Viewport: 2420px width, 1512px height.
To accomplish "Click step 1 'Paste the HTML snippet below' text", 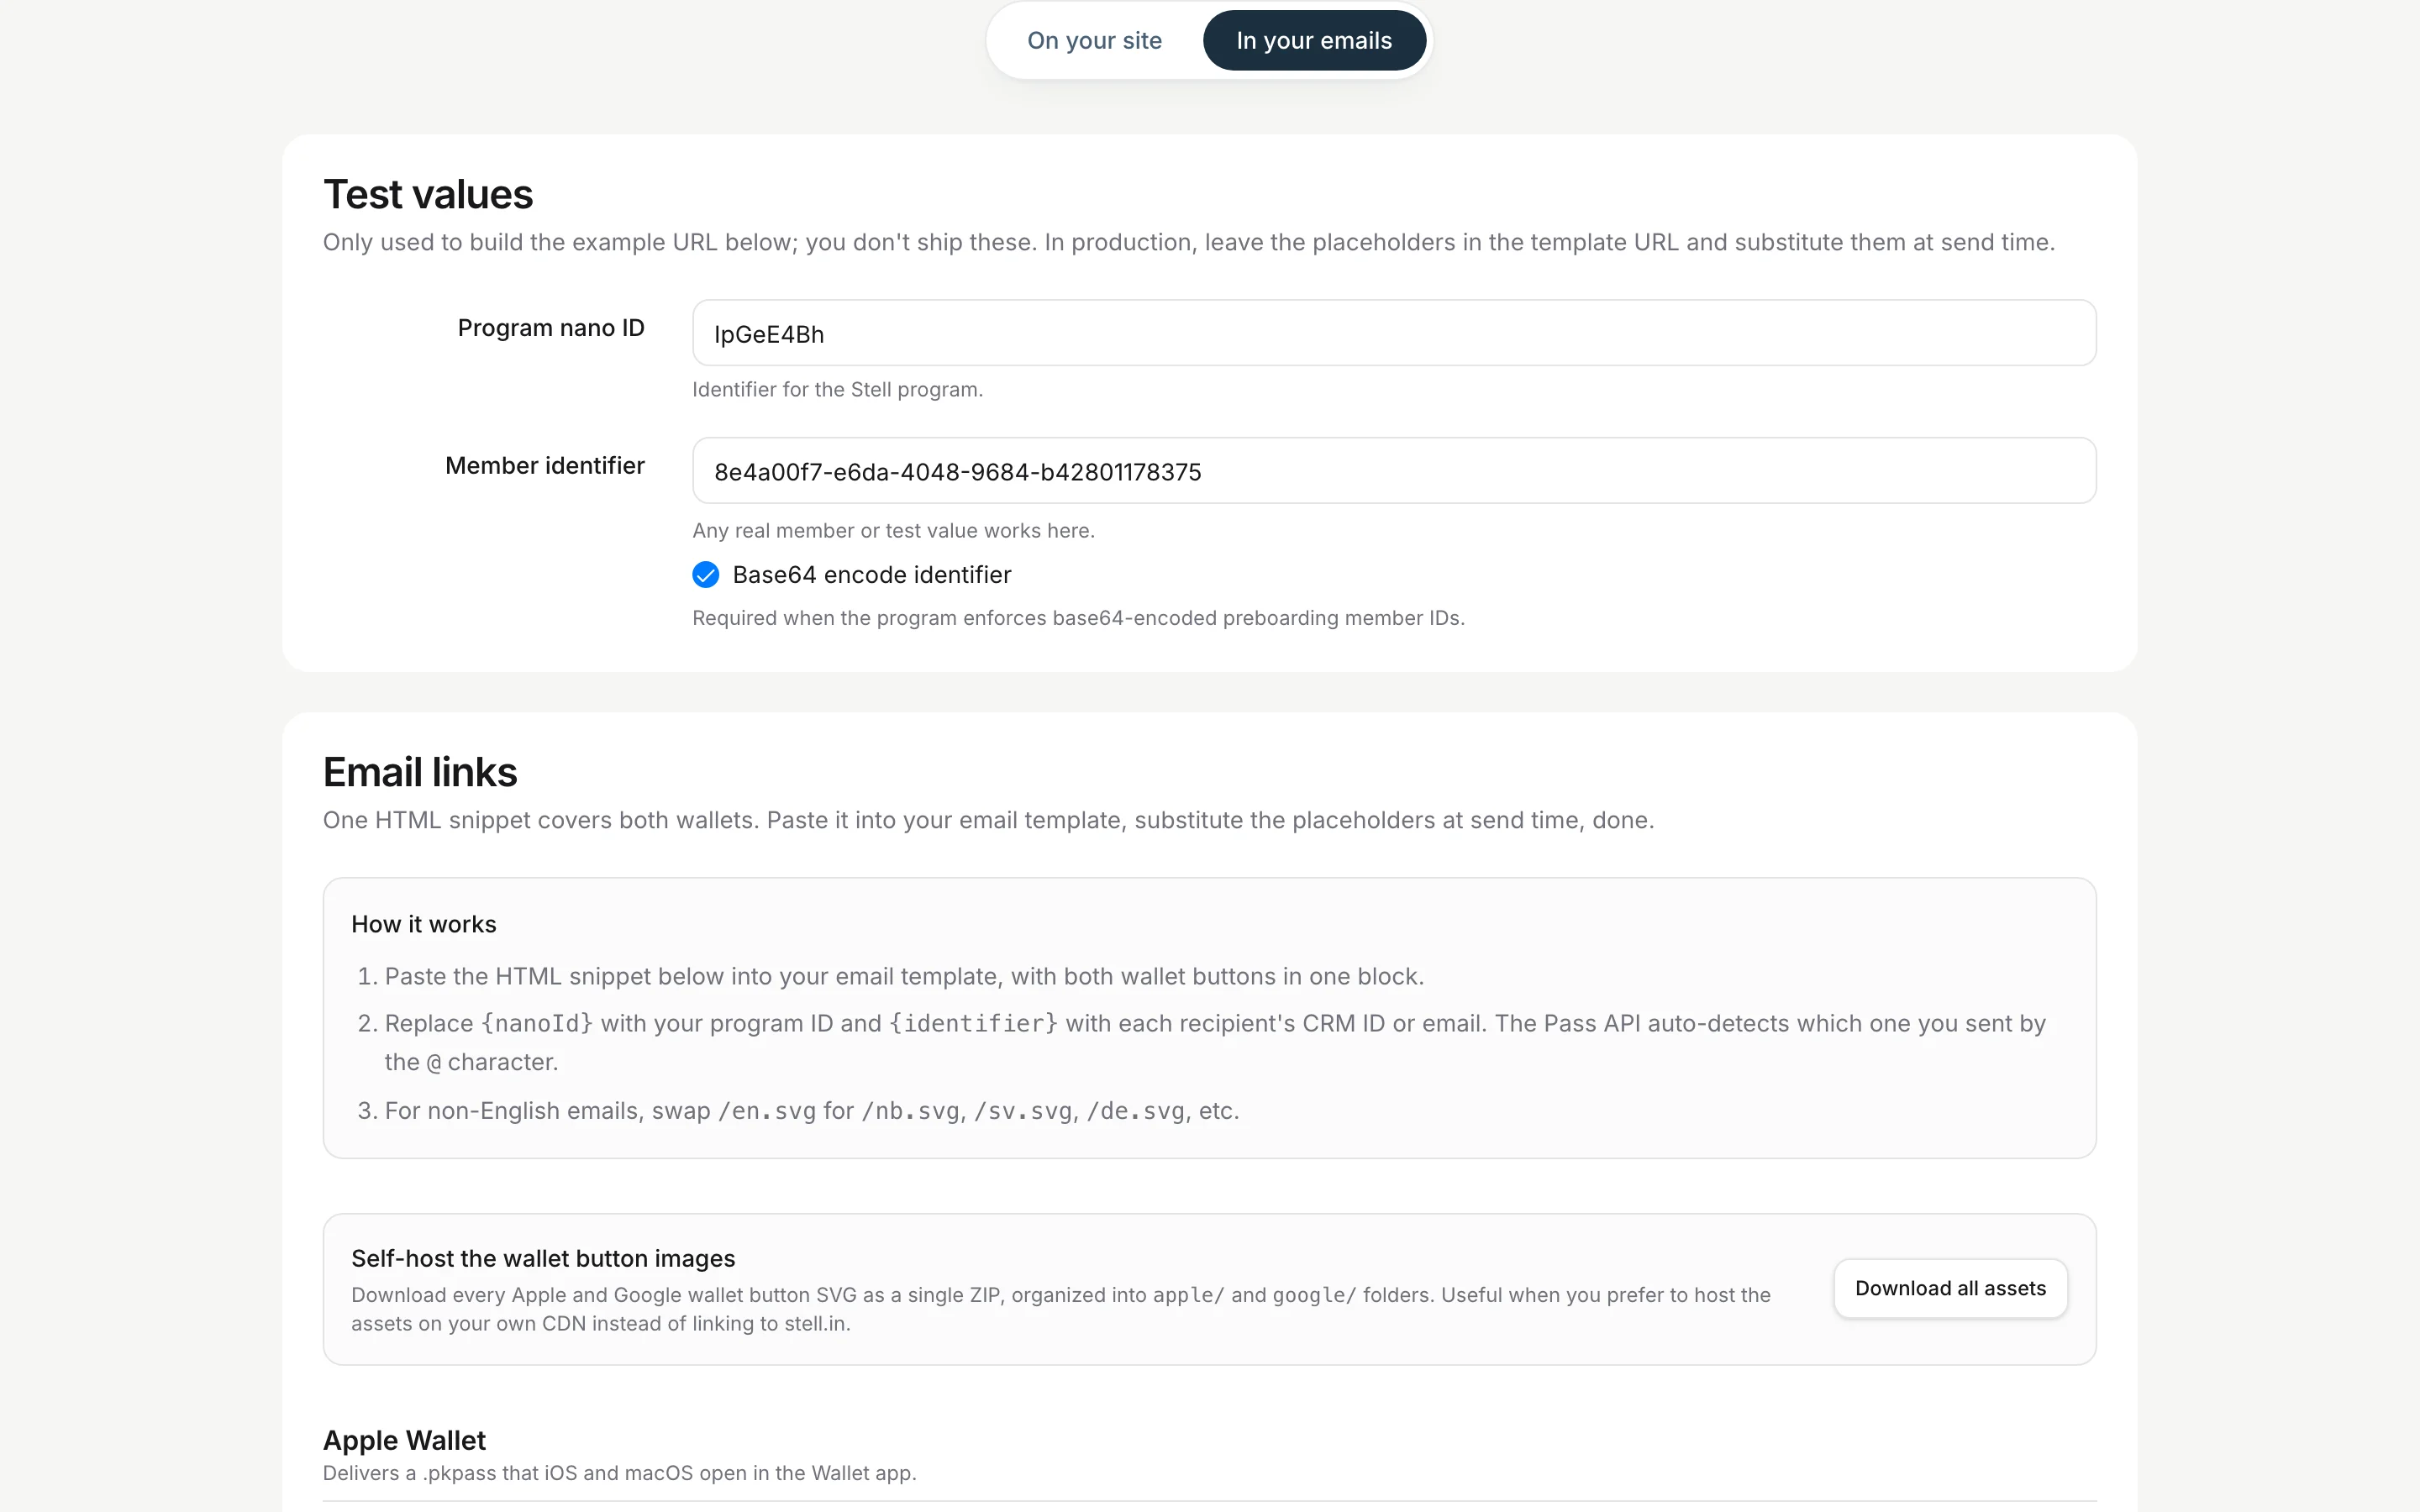I will tap(904, 977).
